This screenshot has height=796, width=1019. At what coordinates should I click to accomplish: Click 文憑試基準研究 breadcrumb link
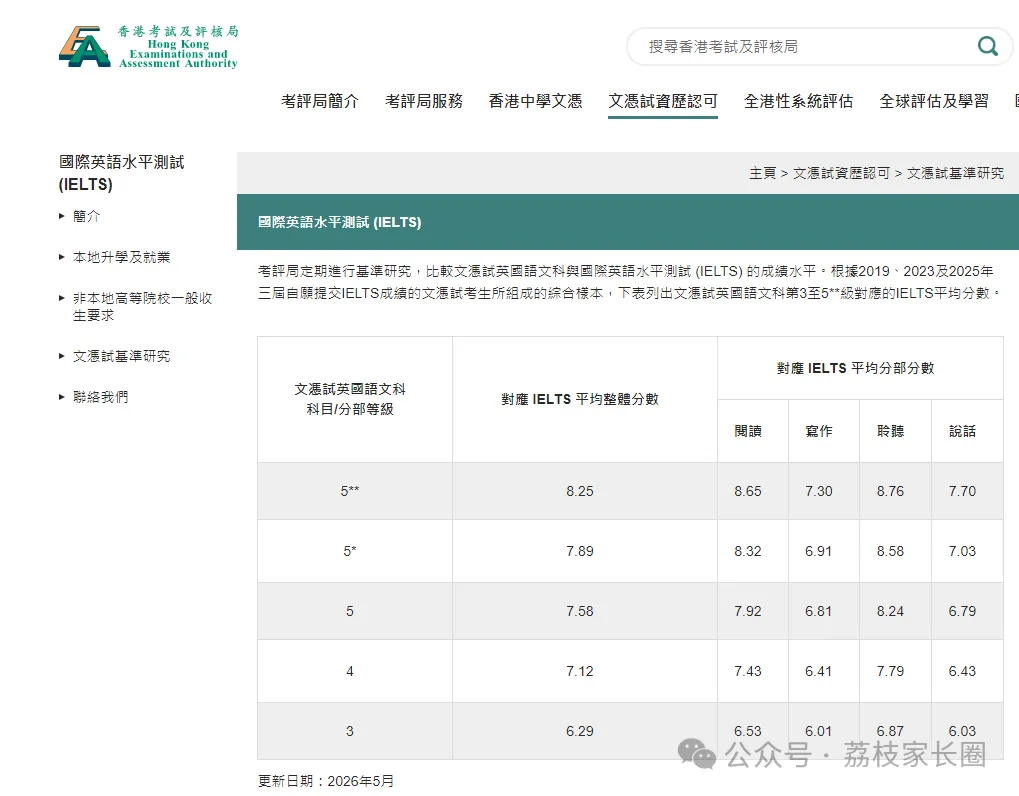coord(955,173)
